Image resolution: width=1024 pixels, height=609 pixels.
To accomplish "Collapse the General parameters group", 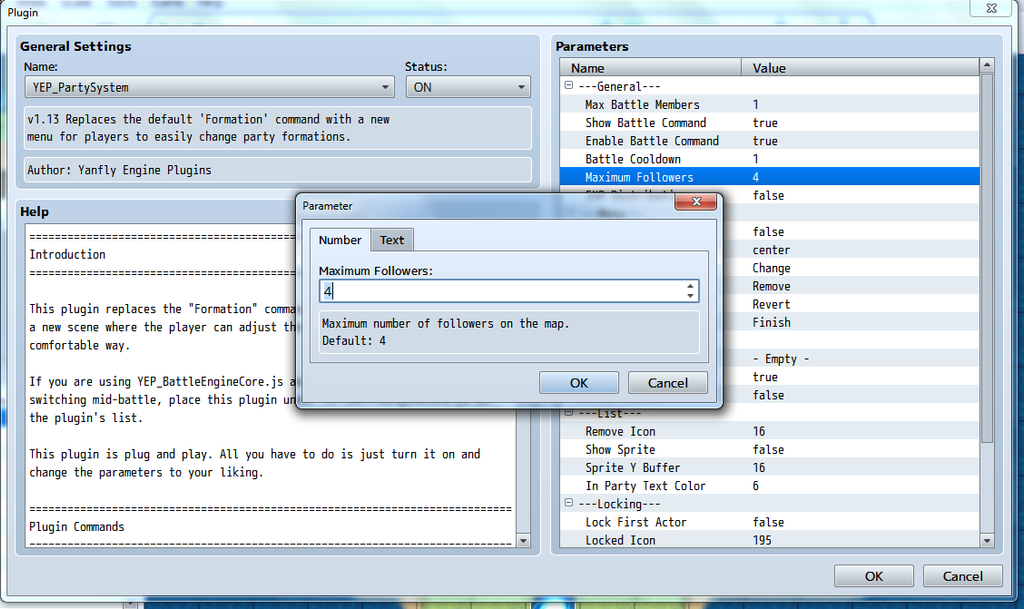I will tap(569, 86).
